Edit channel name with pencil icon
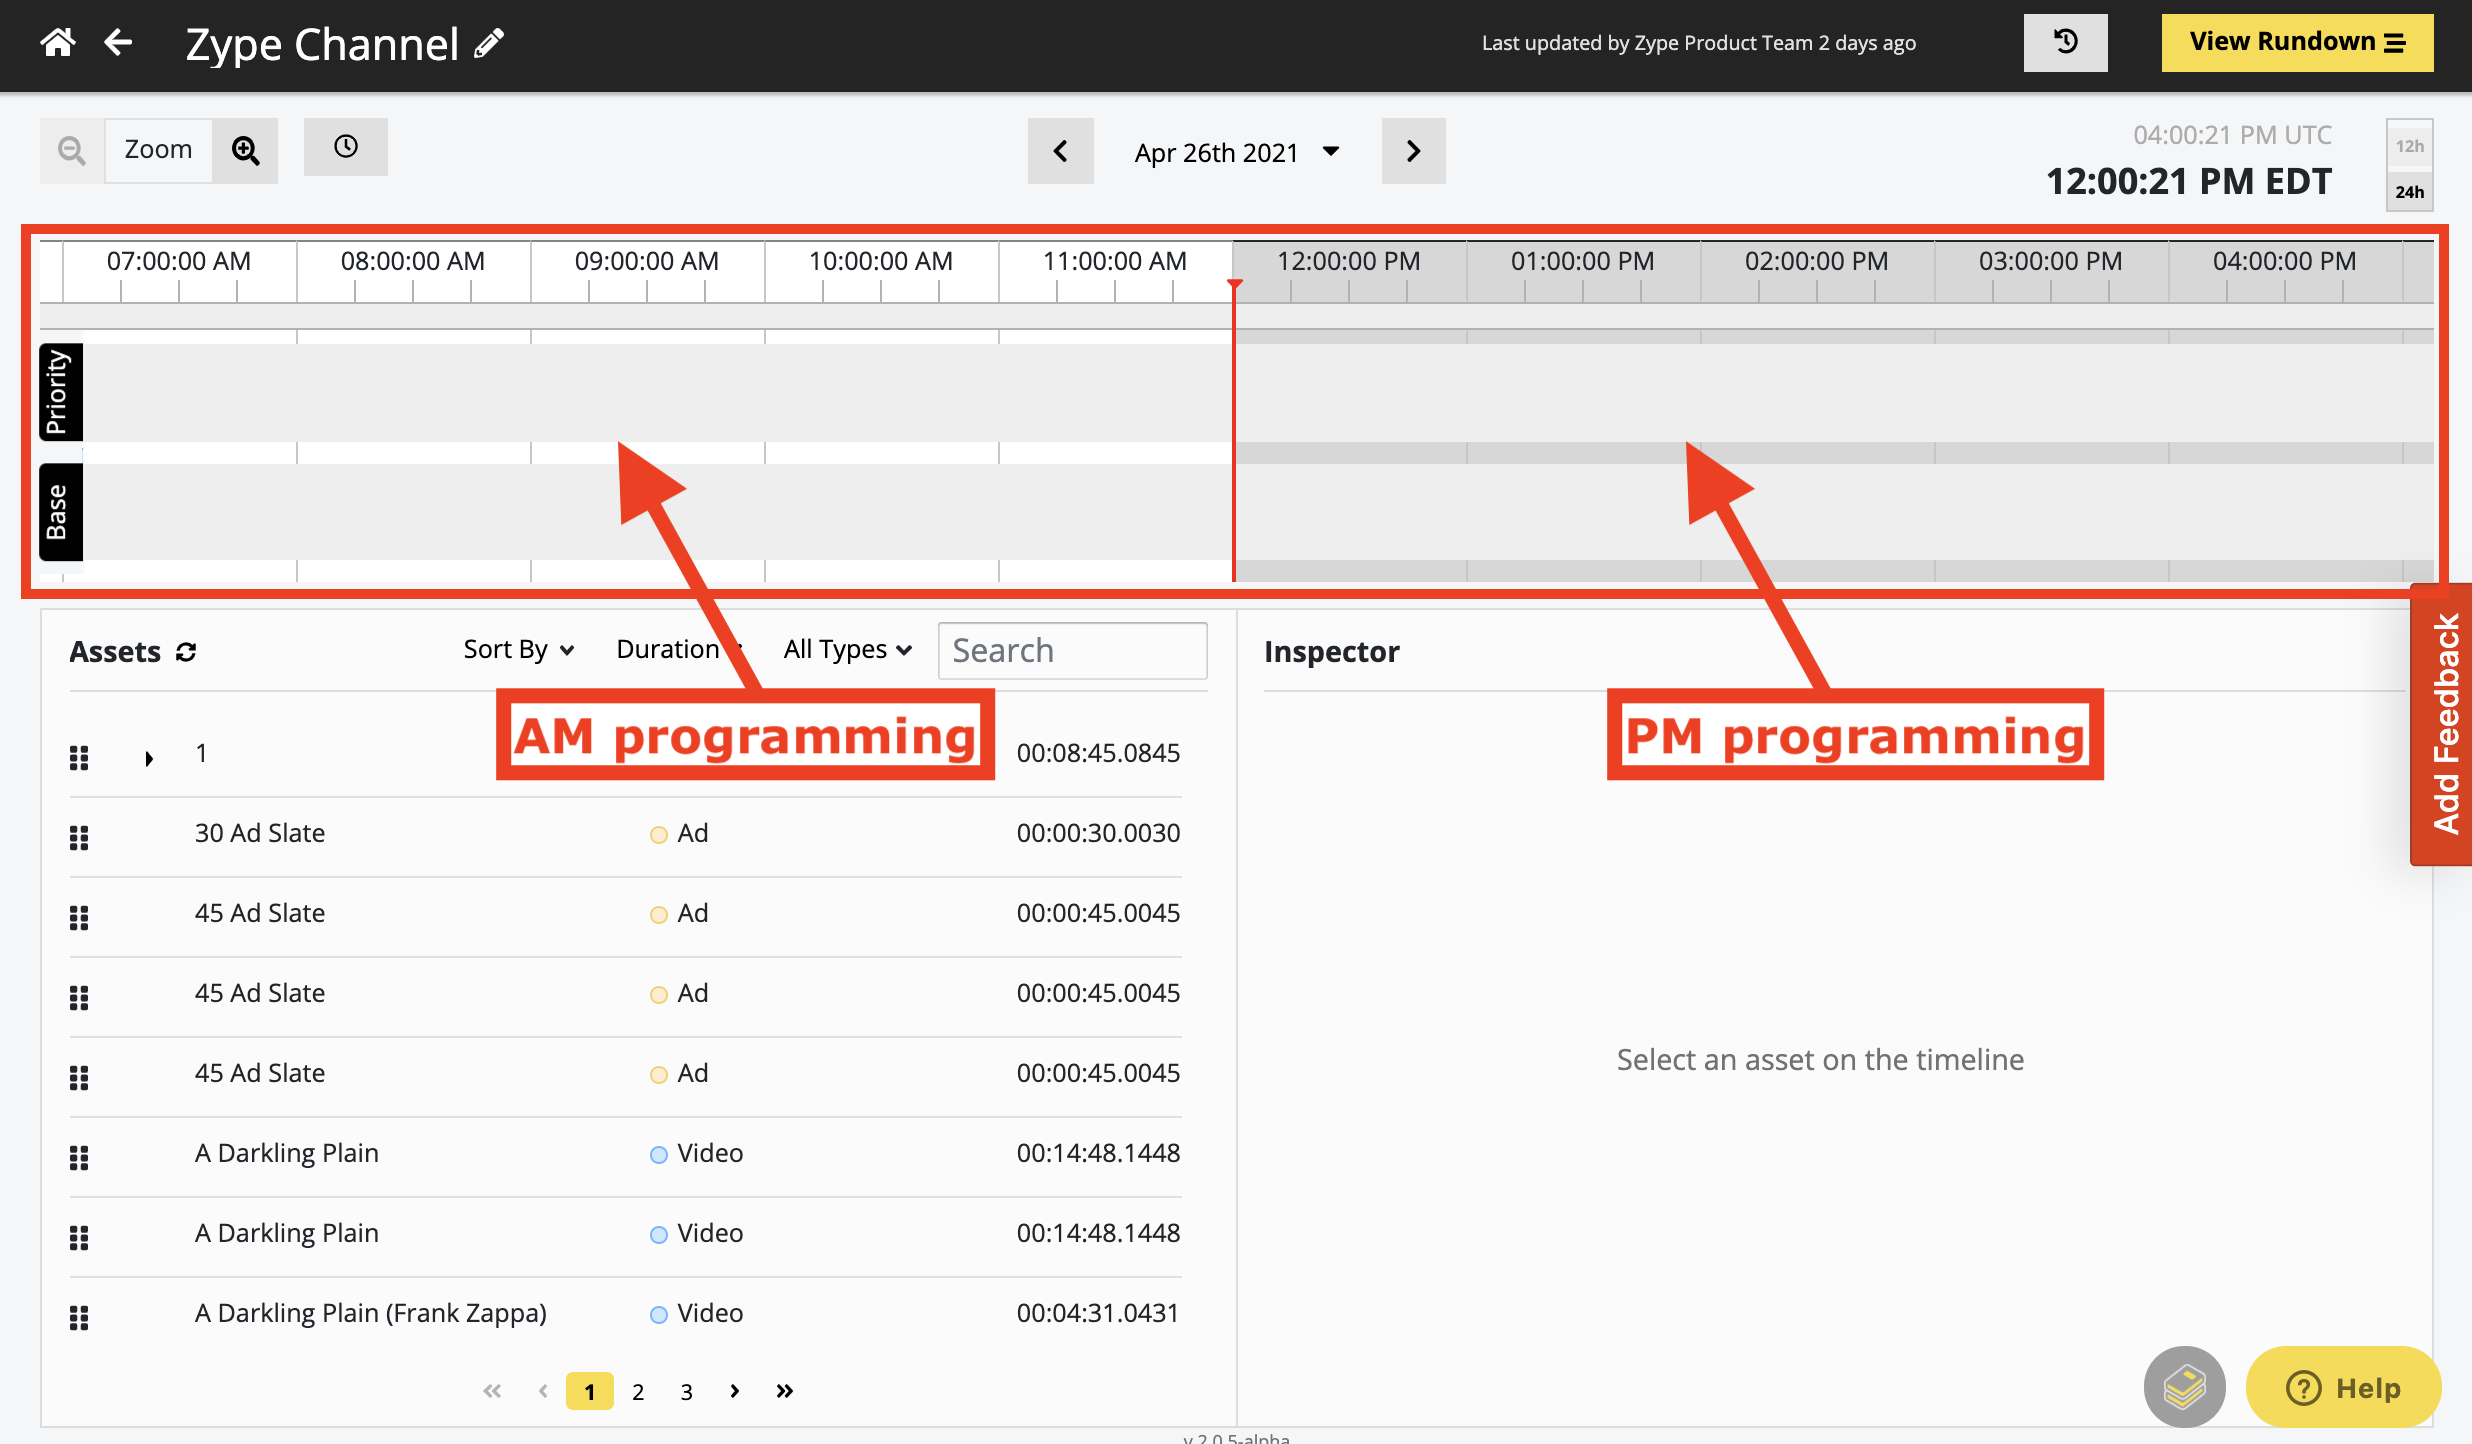The width and height of the screenshot is (2472, 1444). [x=489, y=44]
